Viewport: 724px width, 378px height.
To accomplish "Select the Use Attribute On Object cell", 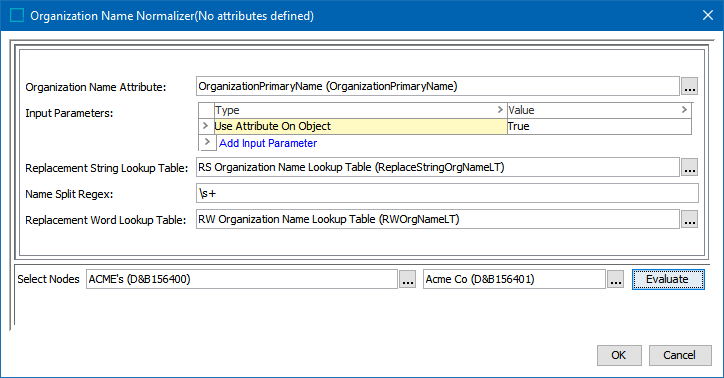I will click(360, 126).
